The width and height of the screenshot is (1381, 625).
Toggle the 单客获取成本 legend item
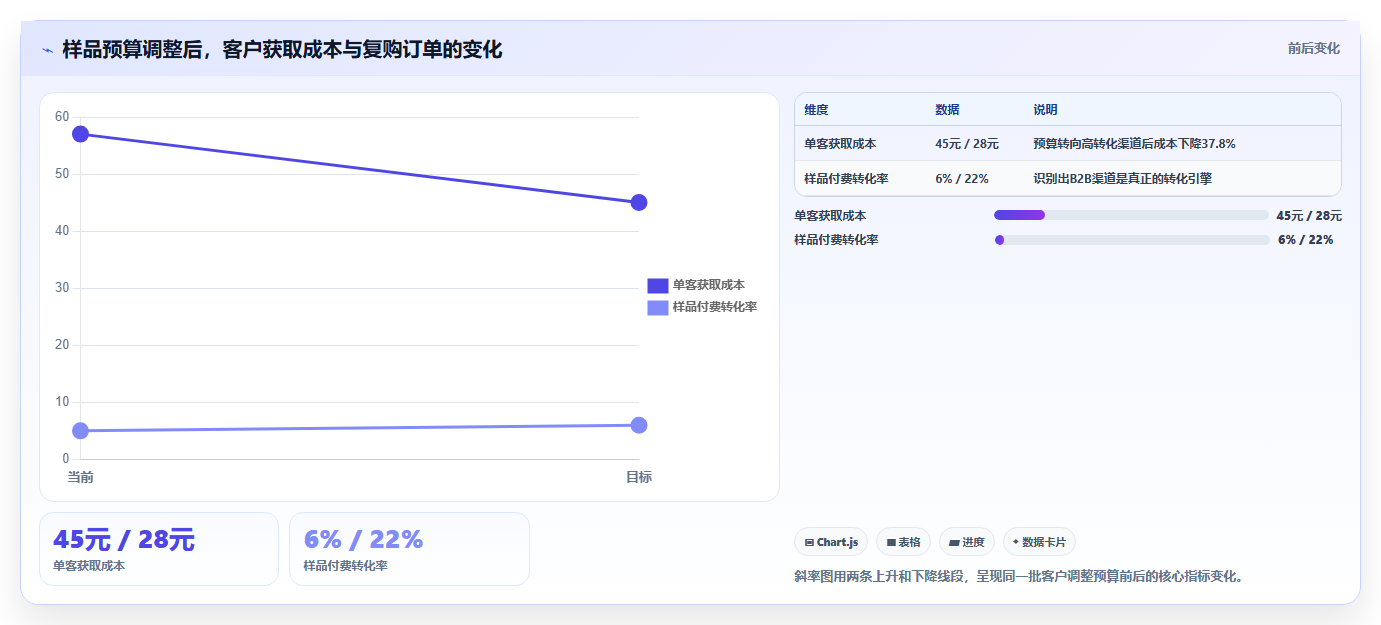pos(696,285)
